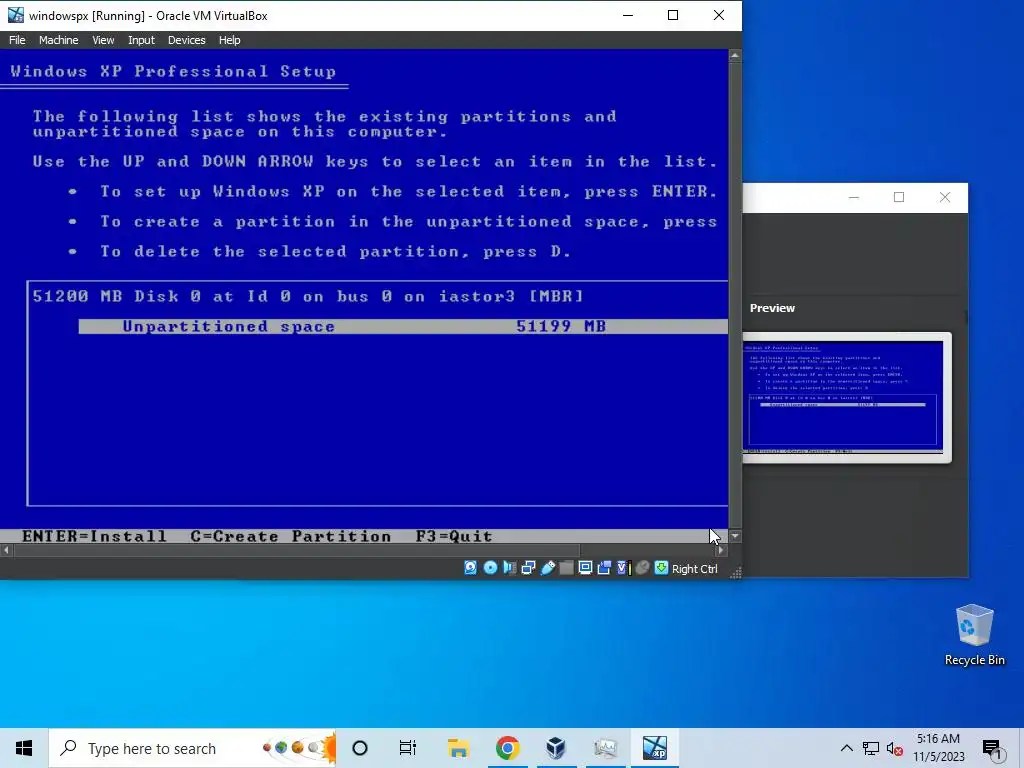Open the Devices menu
Image resolution: width=1024 pixels, height=768 pixels.
click(186, 40)
